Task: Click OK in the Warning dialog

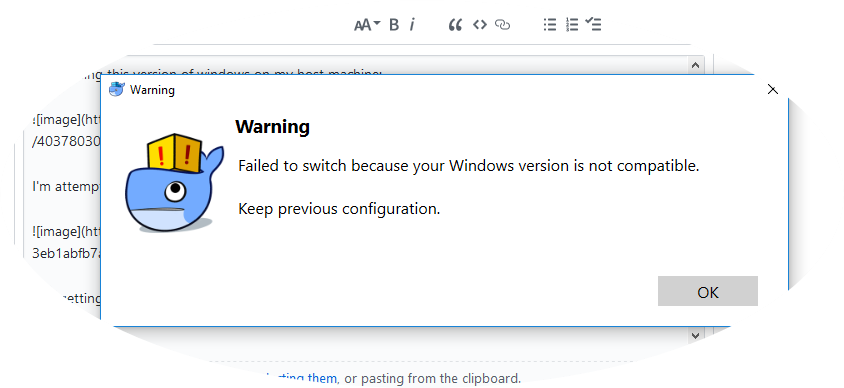Action: click(708, 291)
